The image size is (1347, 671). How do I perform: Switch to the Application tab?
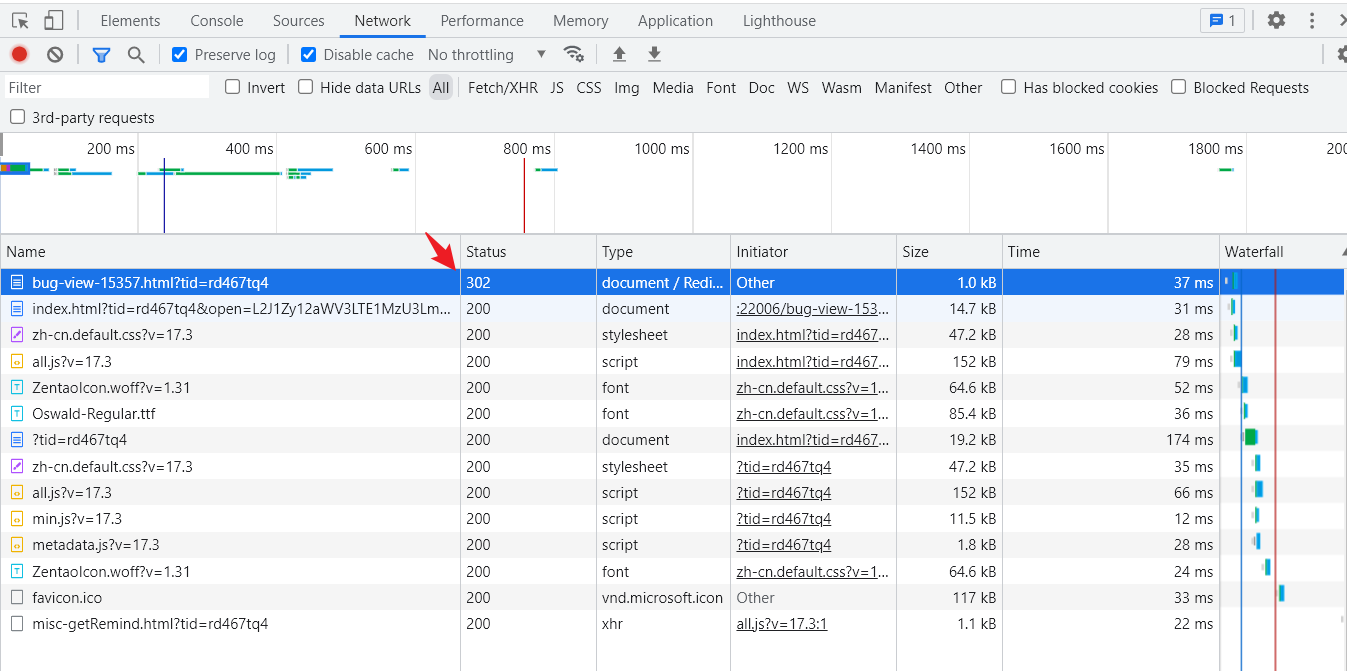tap(675, 21)
